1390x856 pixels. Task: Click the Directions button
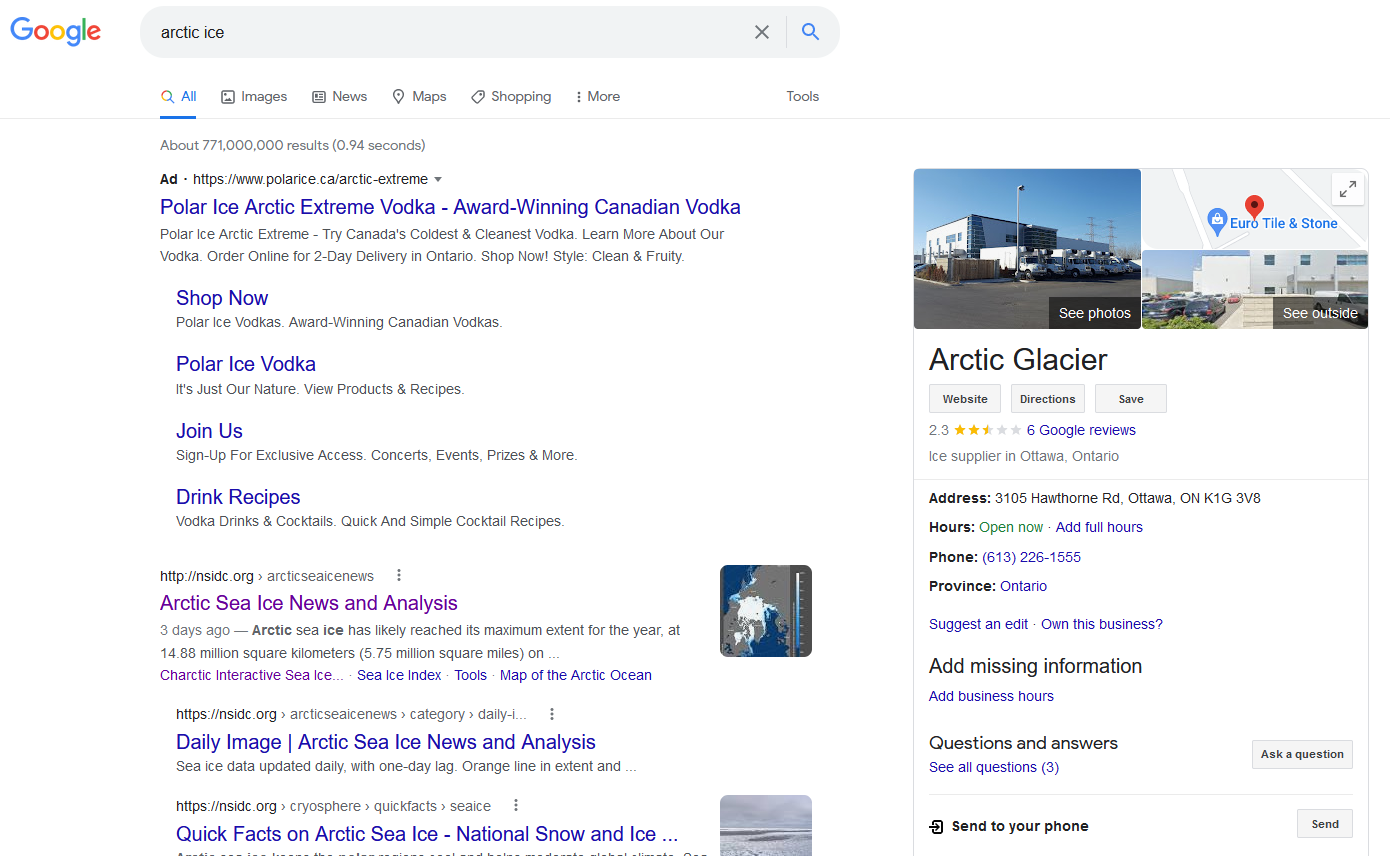pyautogui.click(x=1048, y=399)
